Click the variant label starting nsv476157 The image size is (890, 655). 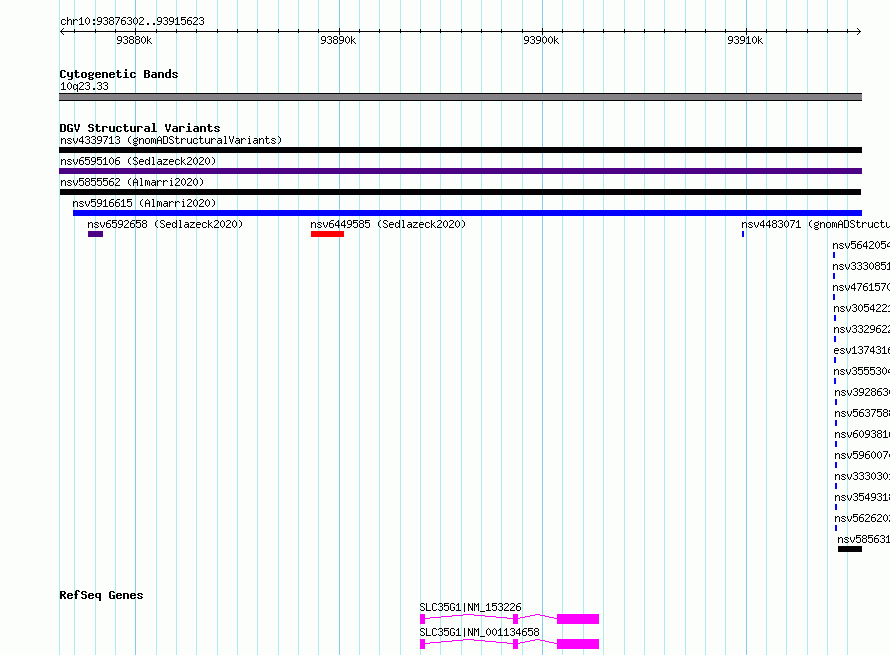click(861, 287)
